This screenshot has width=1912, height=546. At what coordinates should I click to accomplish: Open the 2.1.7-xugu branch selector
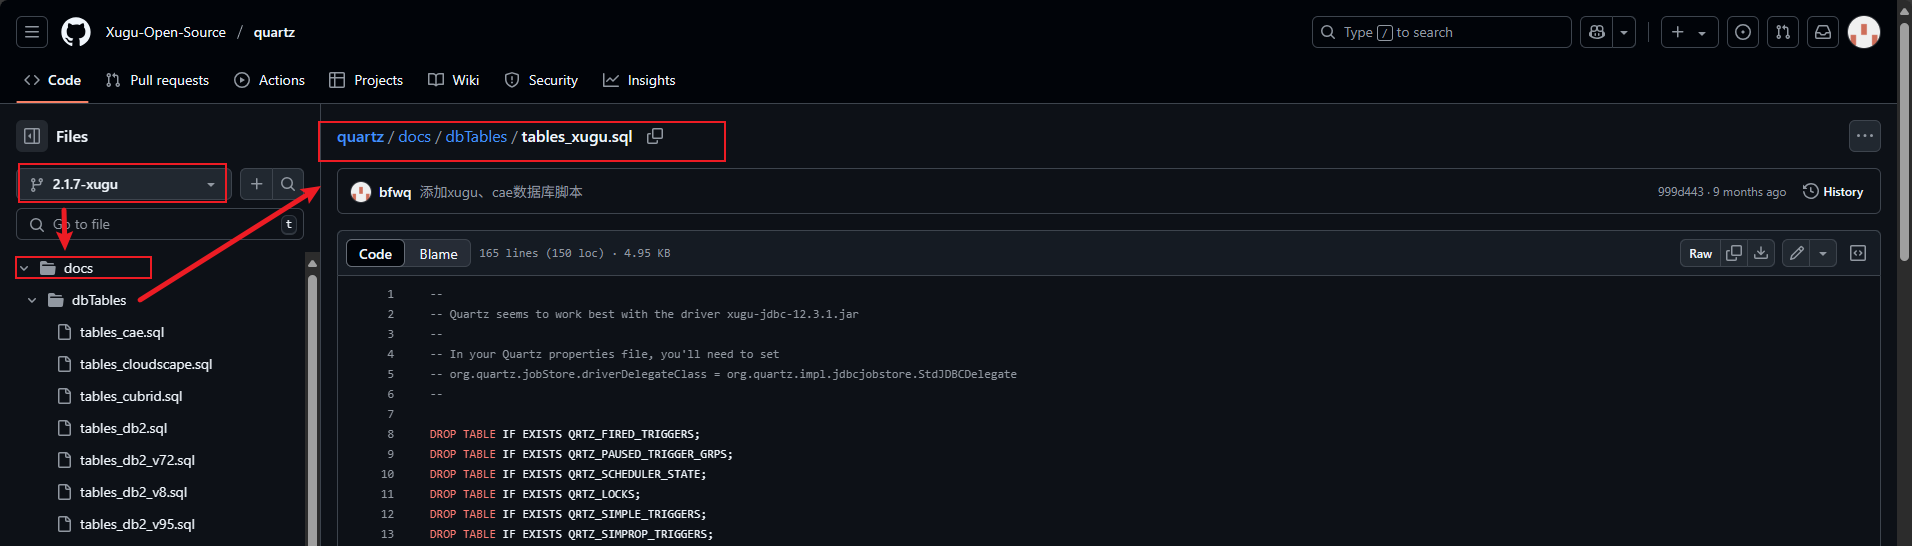(x=123, y=184)
